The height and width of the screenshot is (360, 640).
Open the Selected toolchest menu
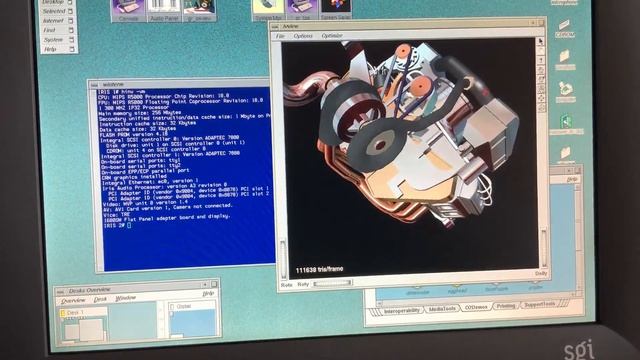tap(58, 11)
